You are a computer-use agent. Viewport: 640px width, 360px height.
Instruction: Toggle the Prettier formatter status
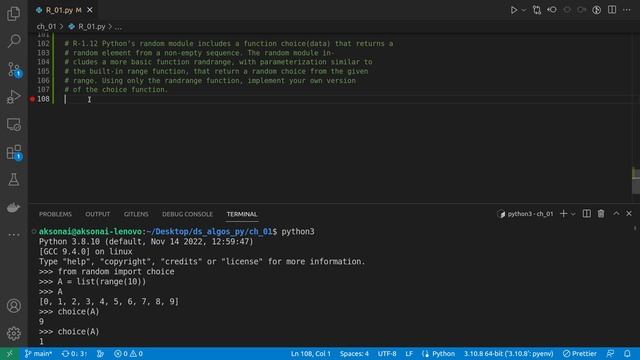tap(580, 353)
